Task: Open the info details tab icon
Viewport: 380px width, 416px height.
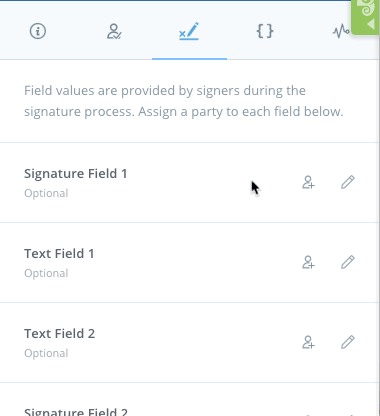Action: click(x=38, y=31)
